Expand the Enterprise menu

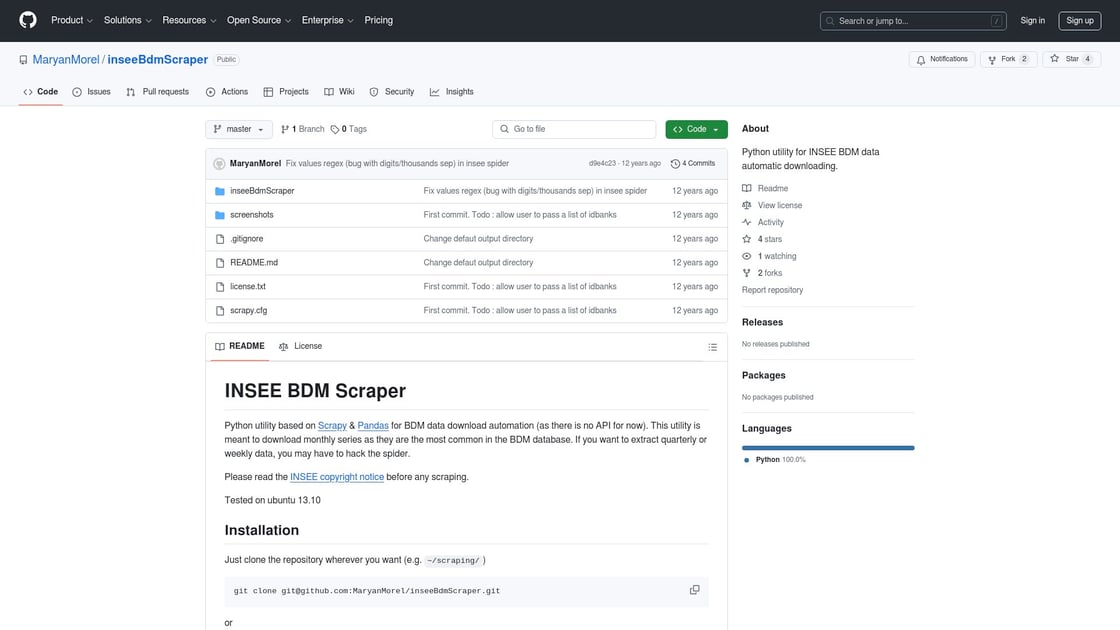point(327,20)
